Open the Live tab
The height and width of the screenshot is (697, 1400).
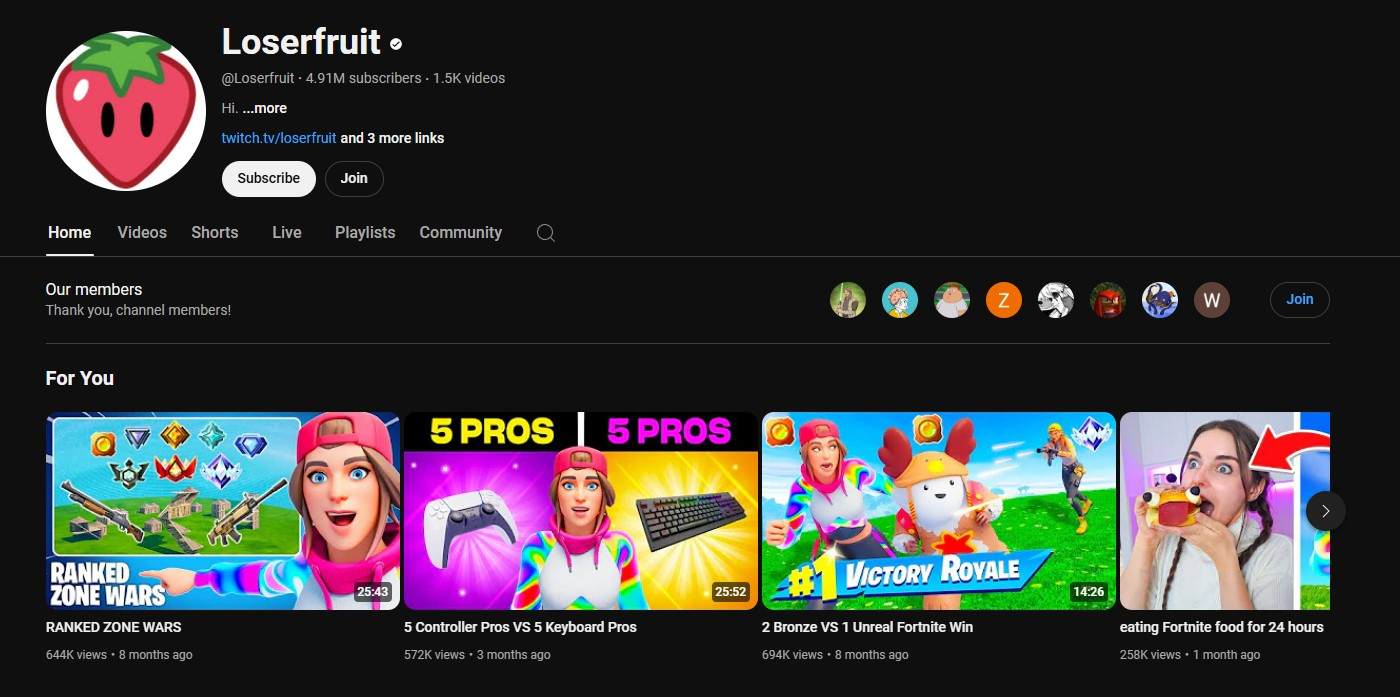click(287, 232)
